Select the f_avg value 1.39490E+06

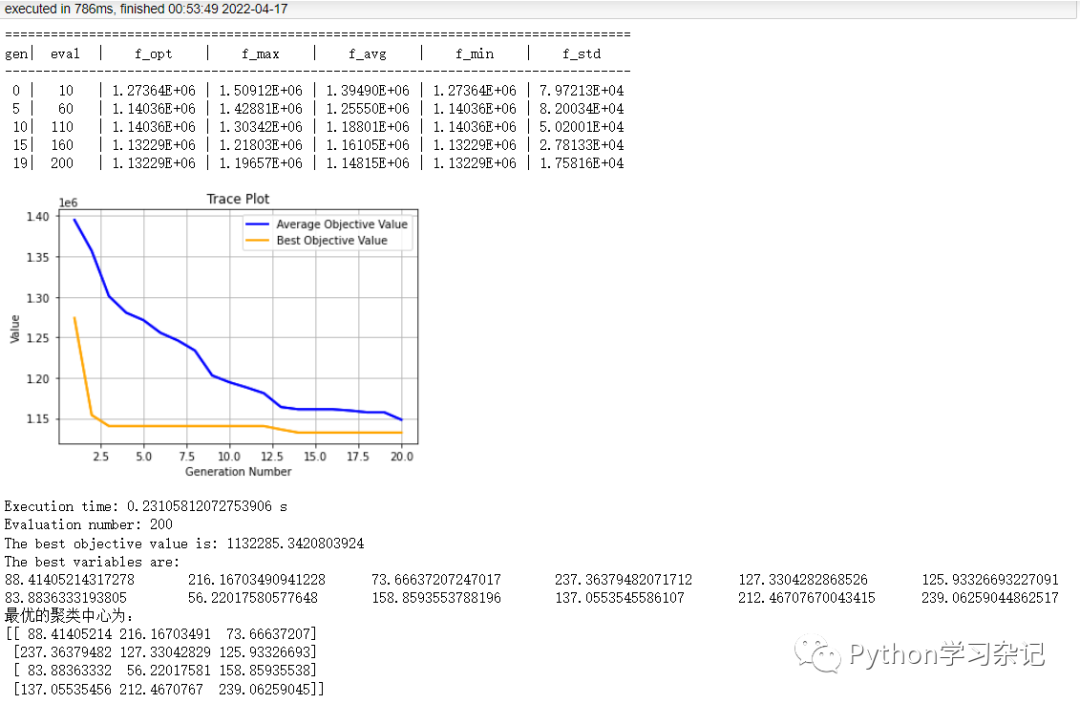point(368,90)
